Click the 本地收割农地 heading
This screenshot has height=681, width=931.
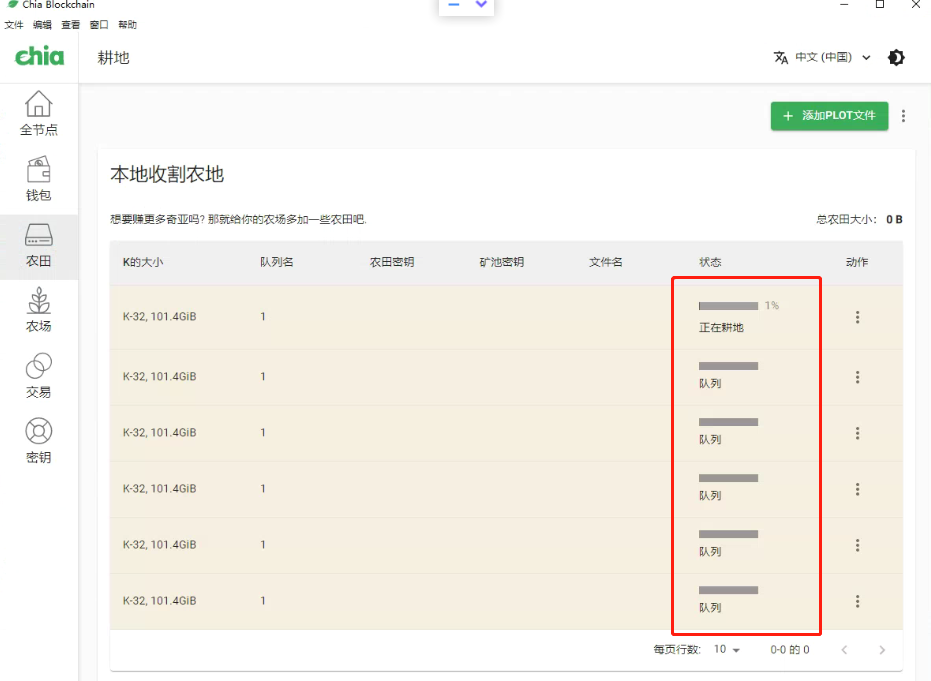[x=167, y=175]
